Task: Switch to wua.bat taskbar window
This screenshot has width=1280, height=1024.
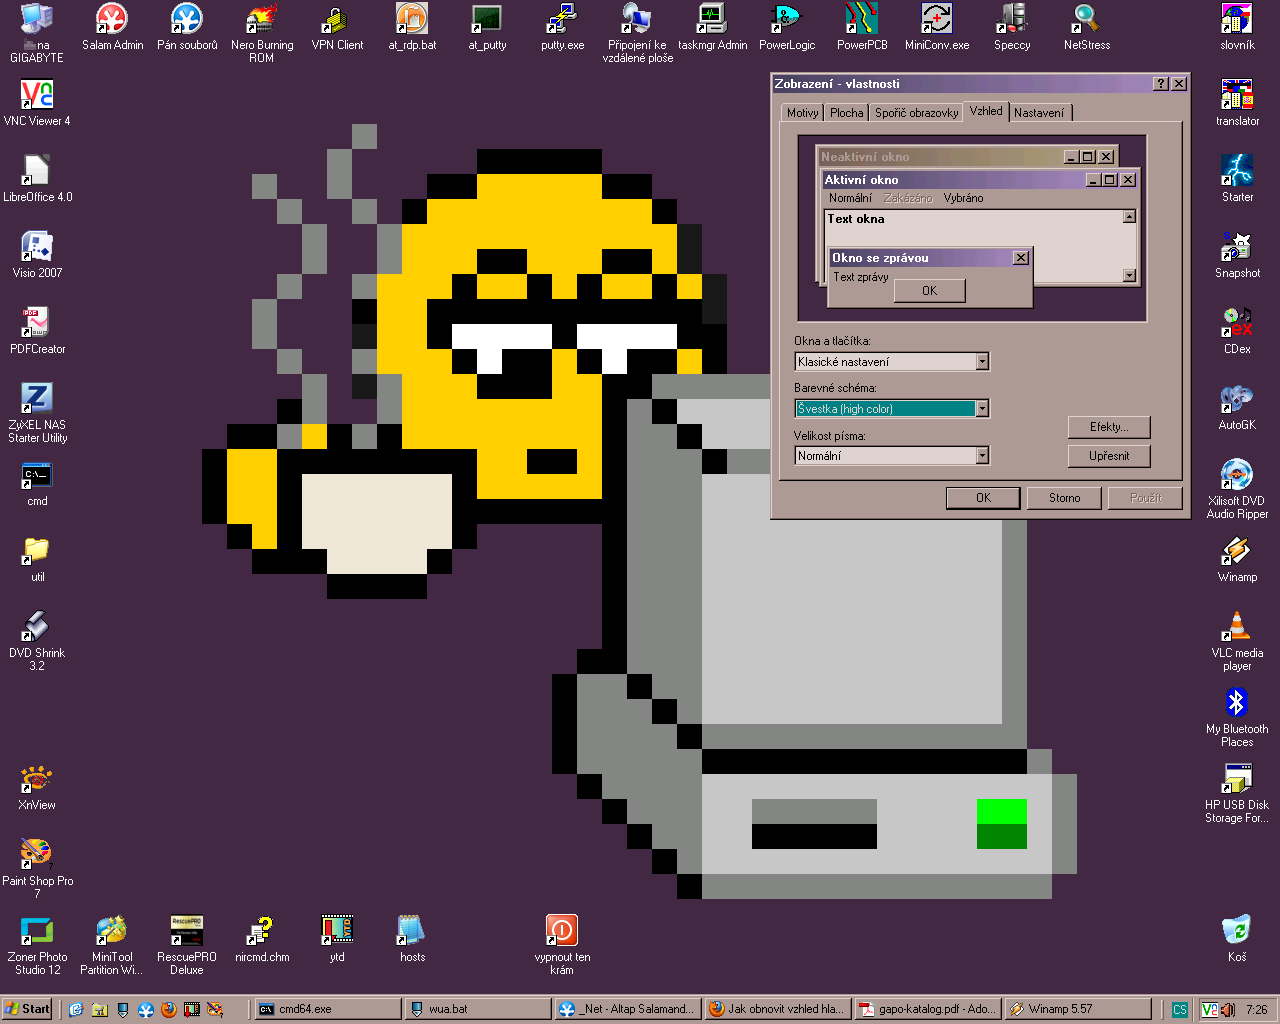Action: pos(478,1009)
